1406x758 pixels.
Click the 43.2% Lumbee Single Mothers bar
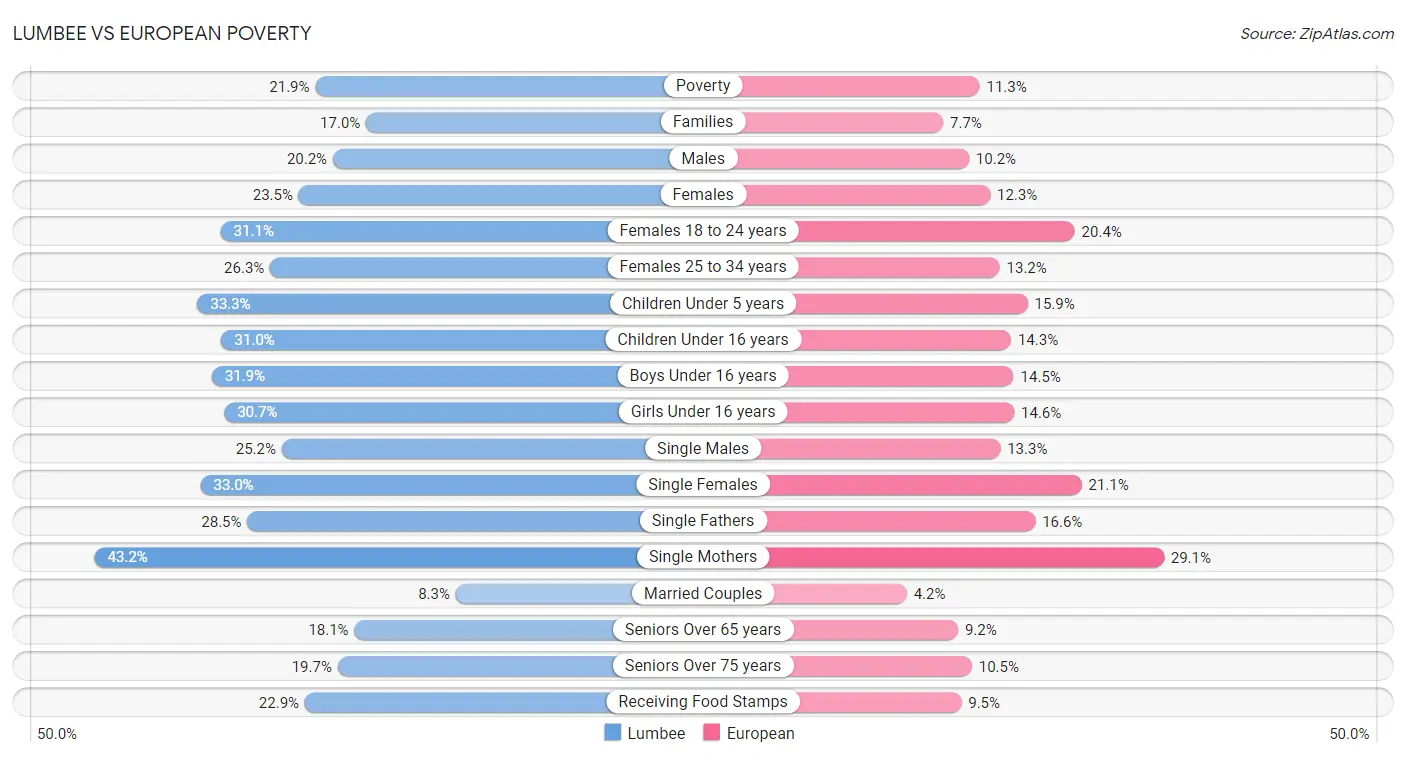pos(398,557)
